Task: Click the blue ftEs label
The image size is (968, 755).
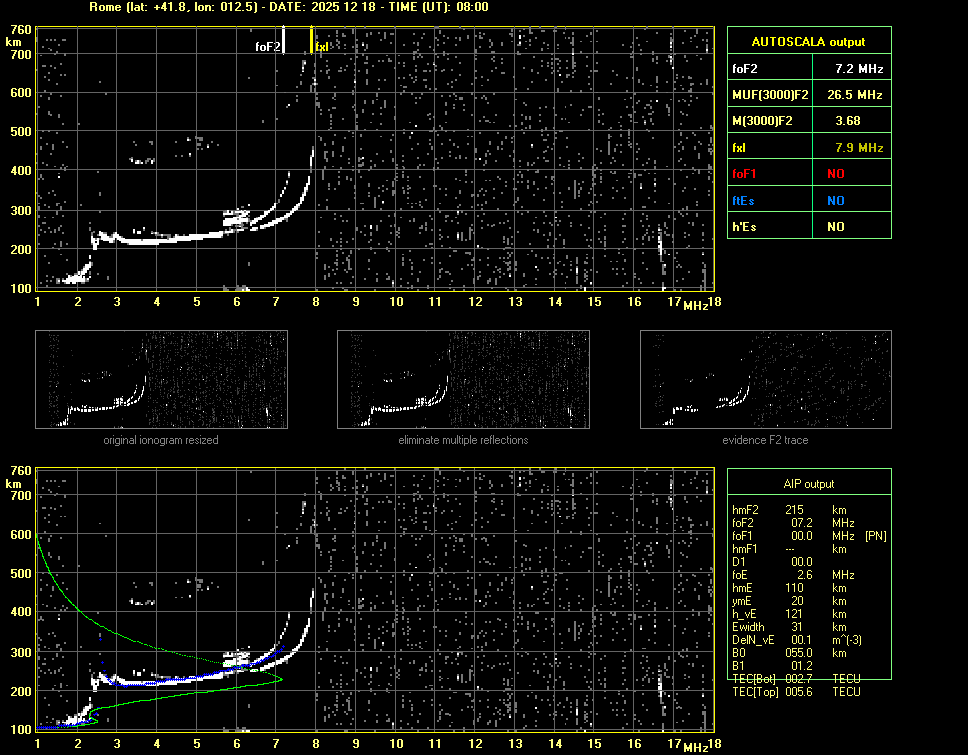Action: [x=745, y=201]
